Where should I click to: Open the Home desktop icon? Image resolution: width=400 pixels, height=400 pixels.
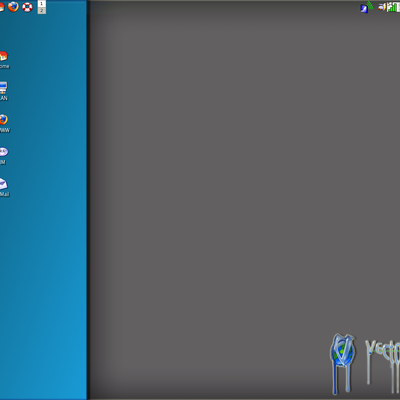coord(3,56)
